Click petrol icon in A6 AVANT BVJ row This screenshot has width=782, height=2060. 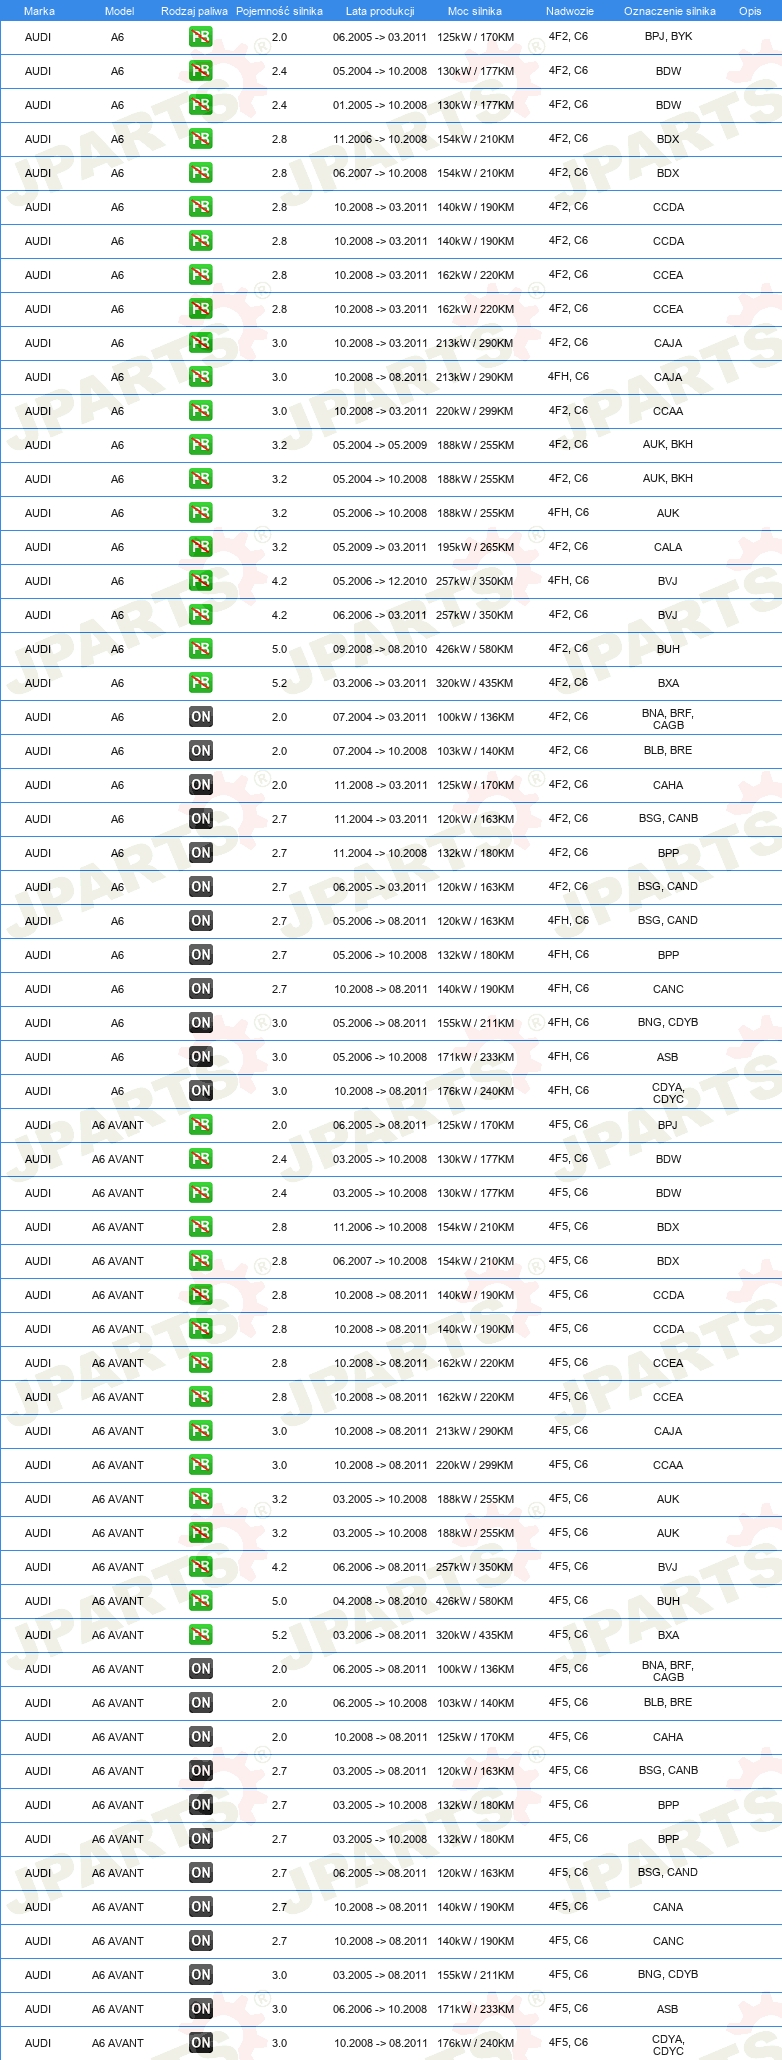click(200, 1567)
